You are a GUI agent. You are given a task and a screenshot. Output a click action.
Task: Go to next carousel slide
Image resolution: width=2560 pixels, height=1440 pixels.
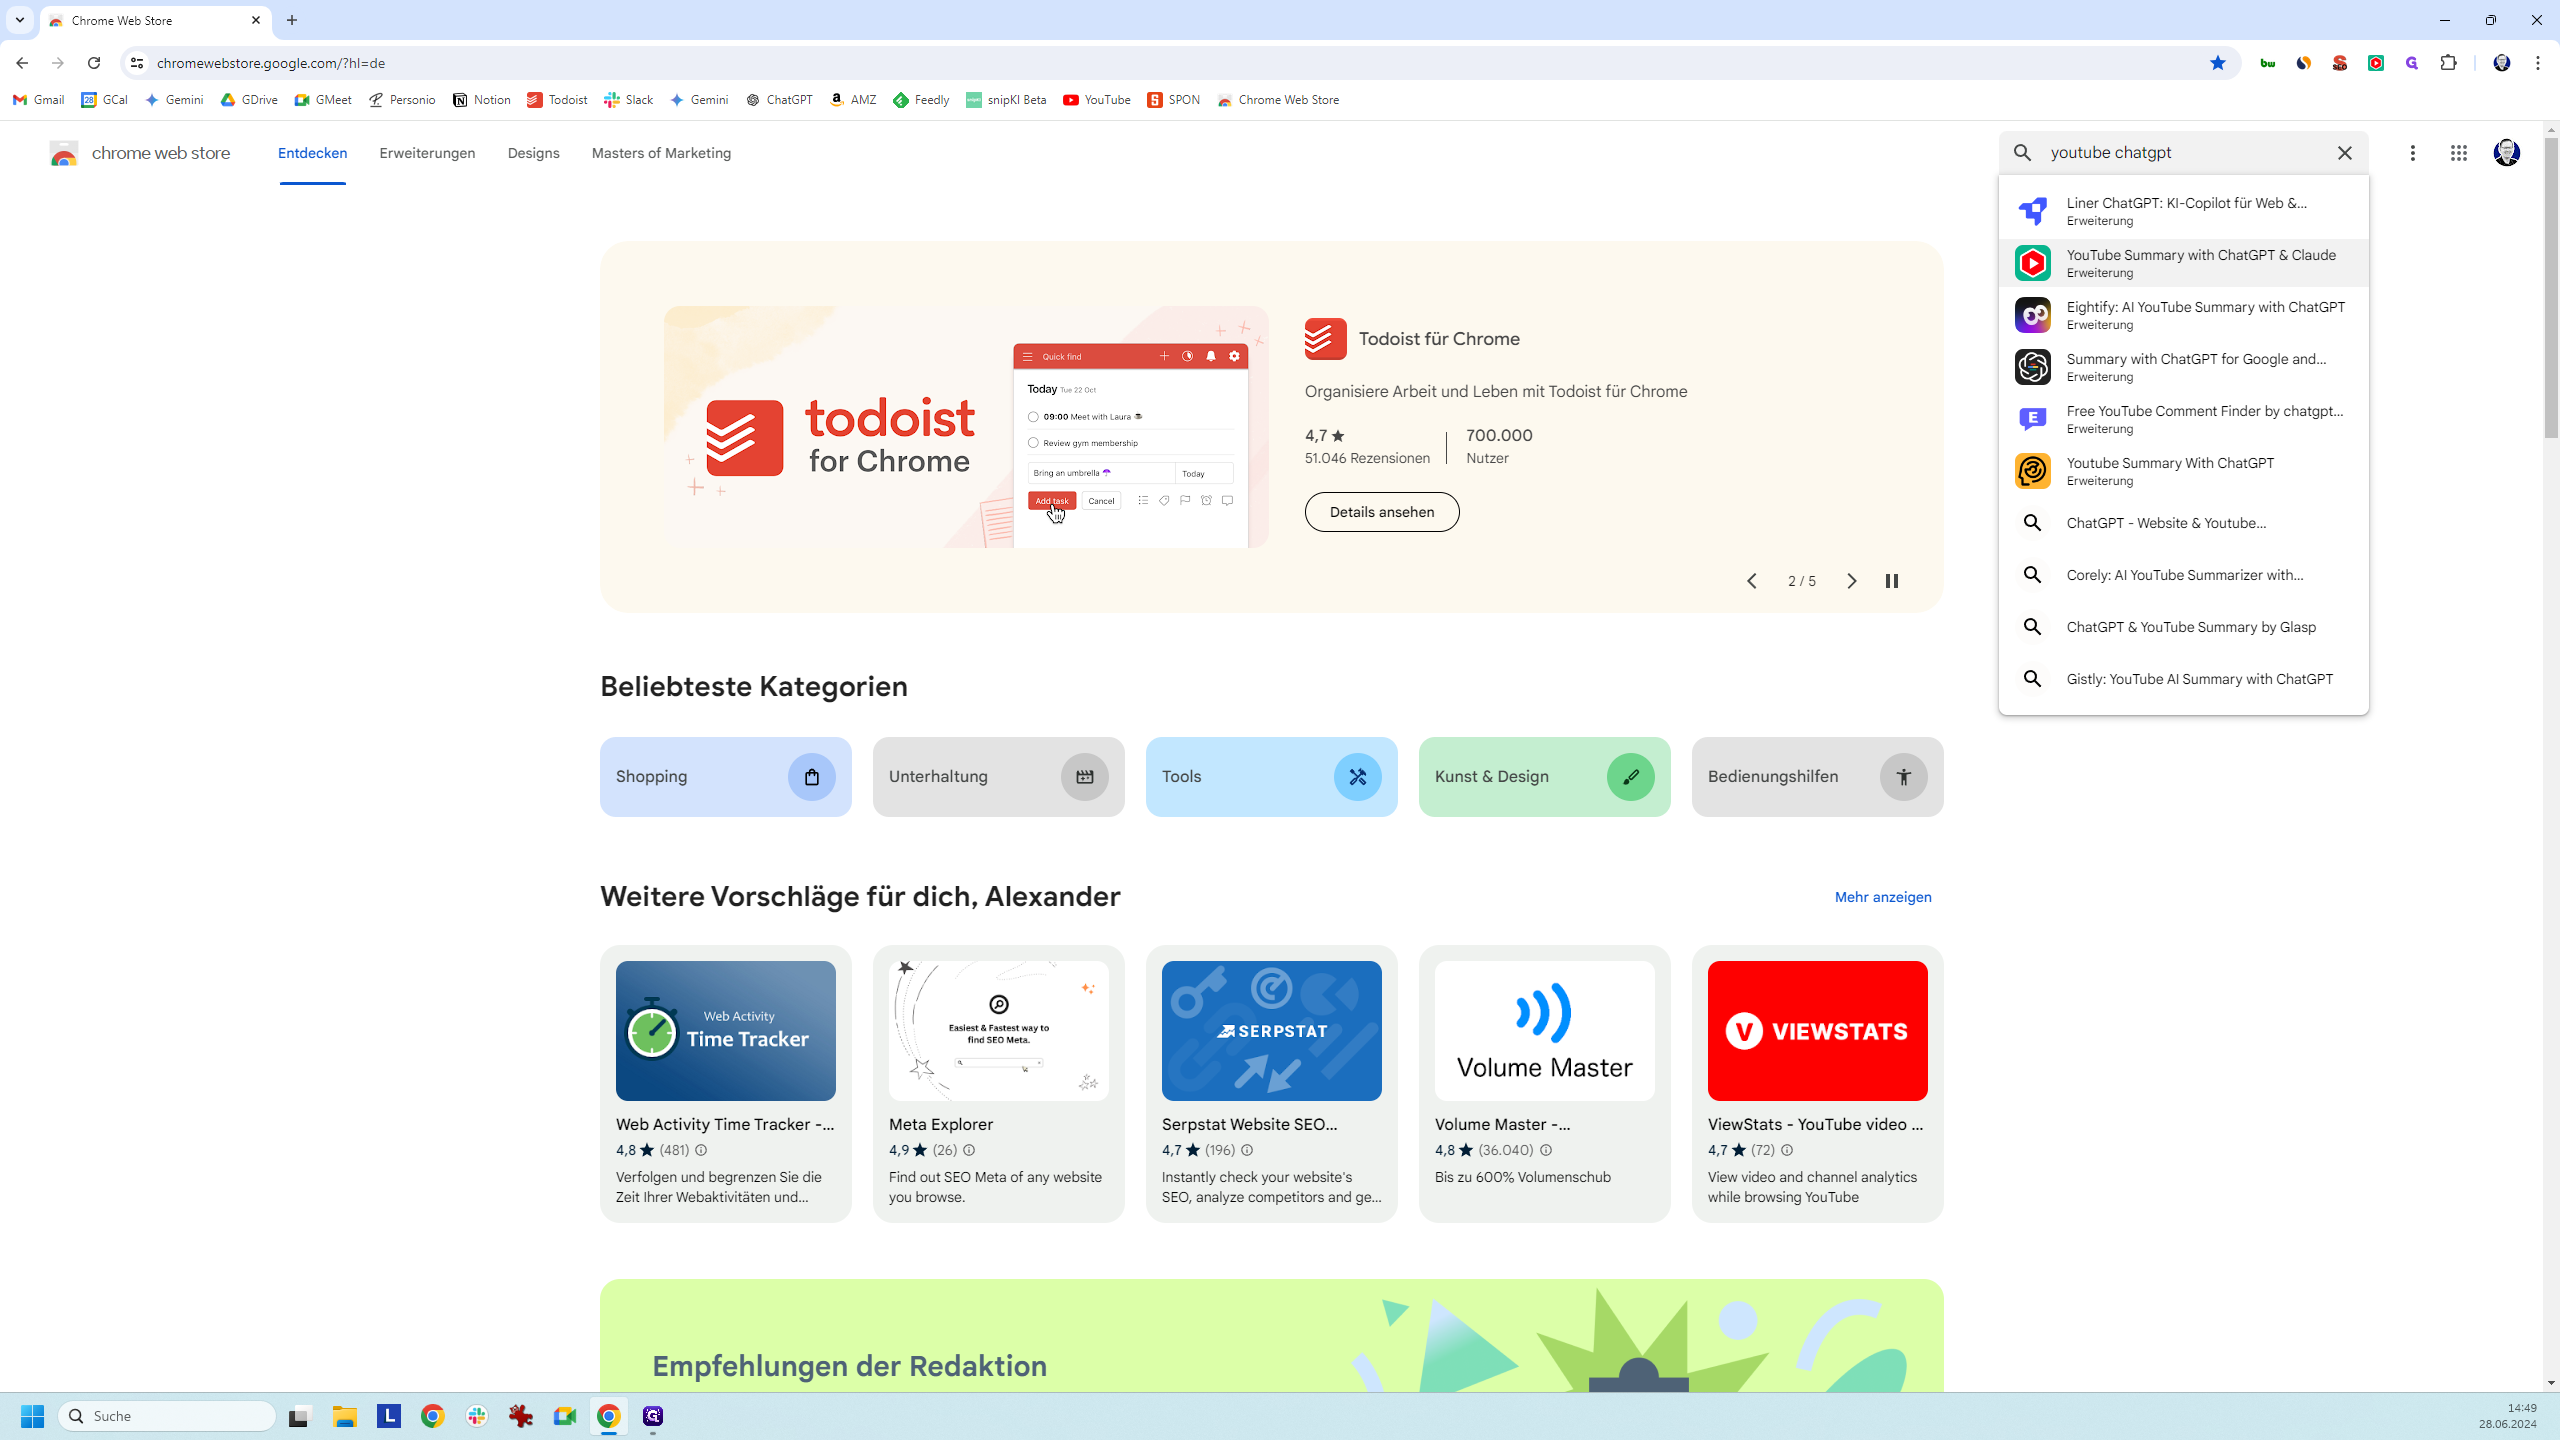pyautogui.click(x=1852, y=581)
